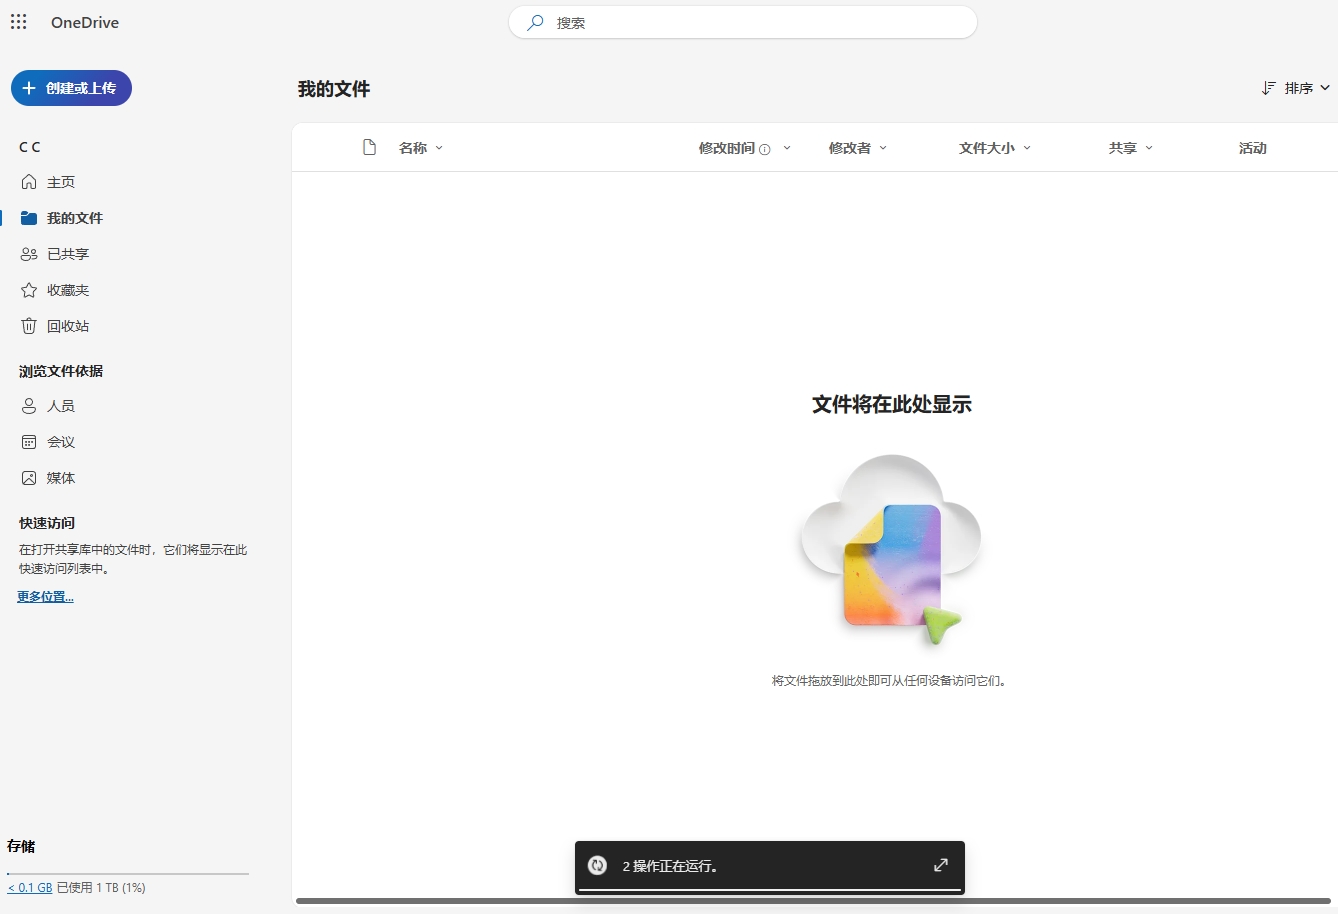Click the people icon next to 已共享
Screen dimensions: 1338x914
29,253
